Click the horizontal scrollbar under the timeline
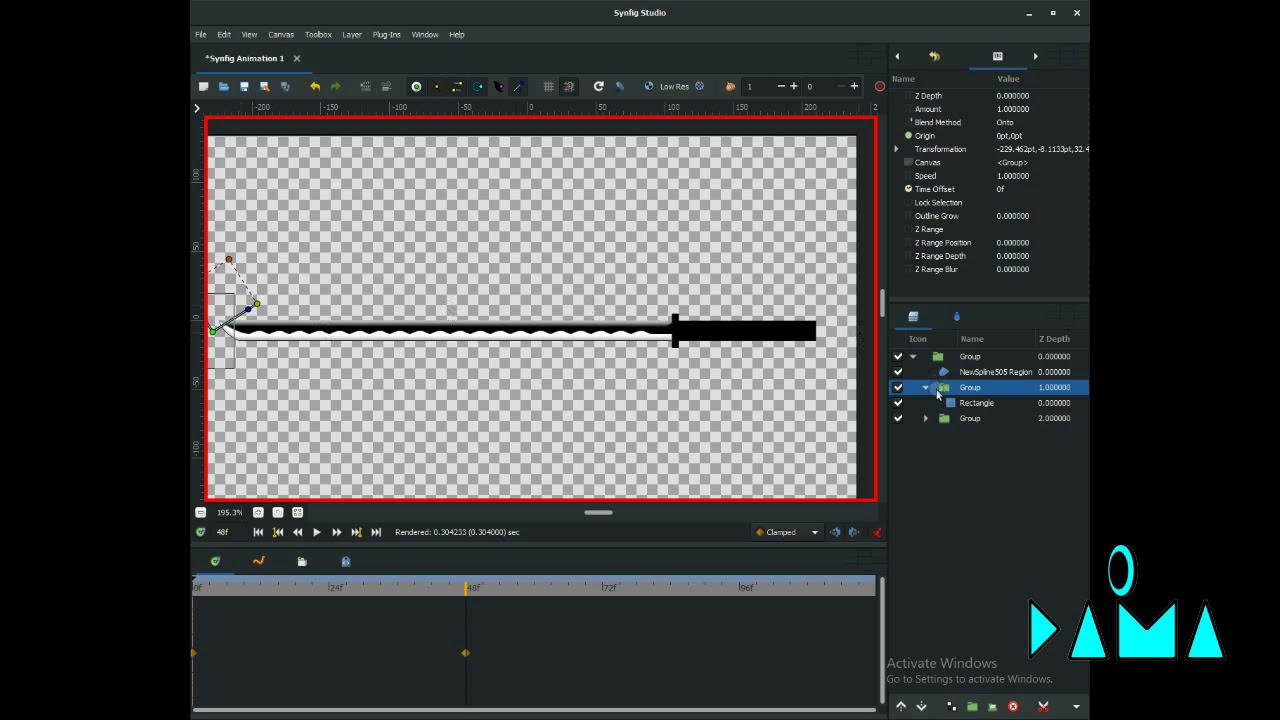 (536, 711)
